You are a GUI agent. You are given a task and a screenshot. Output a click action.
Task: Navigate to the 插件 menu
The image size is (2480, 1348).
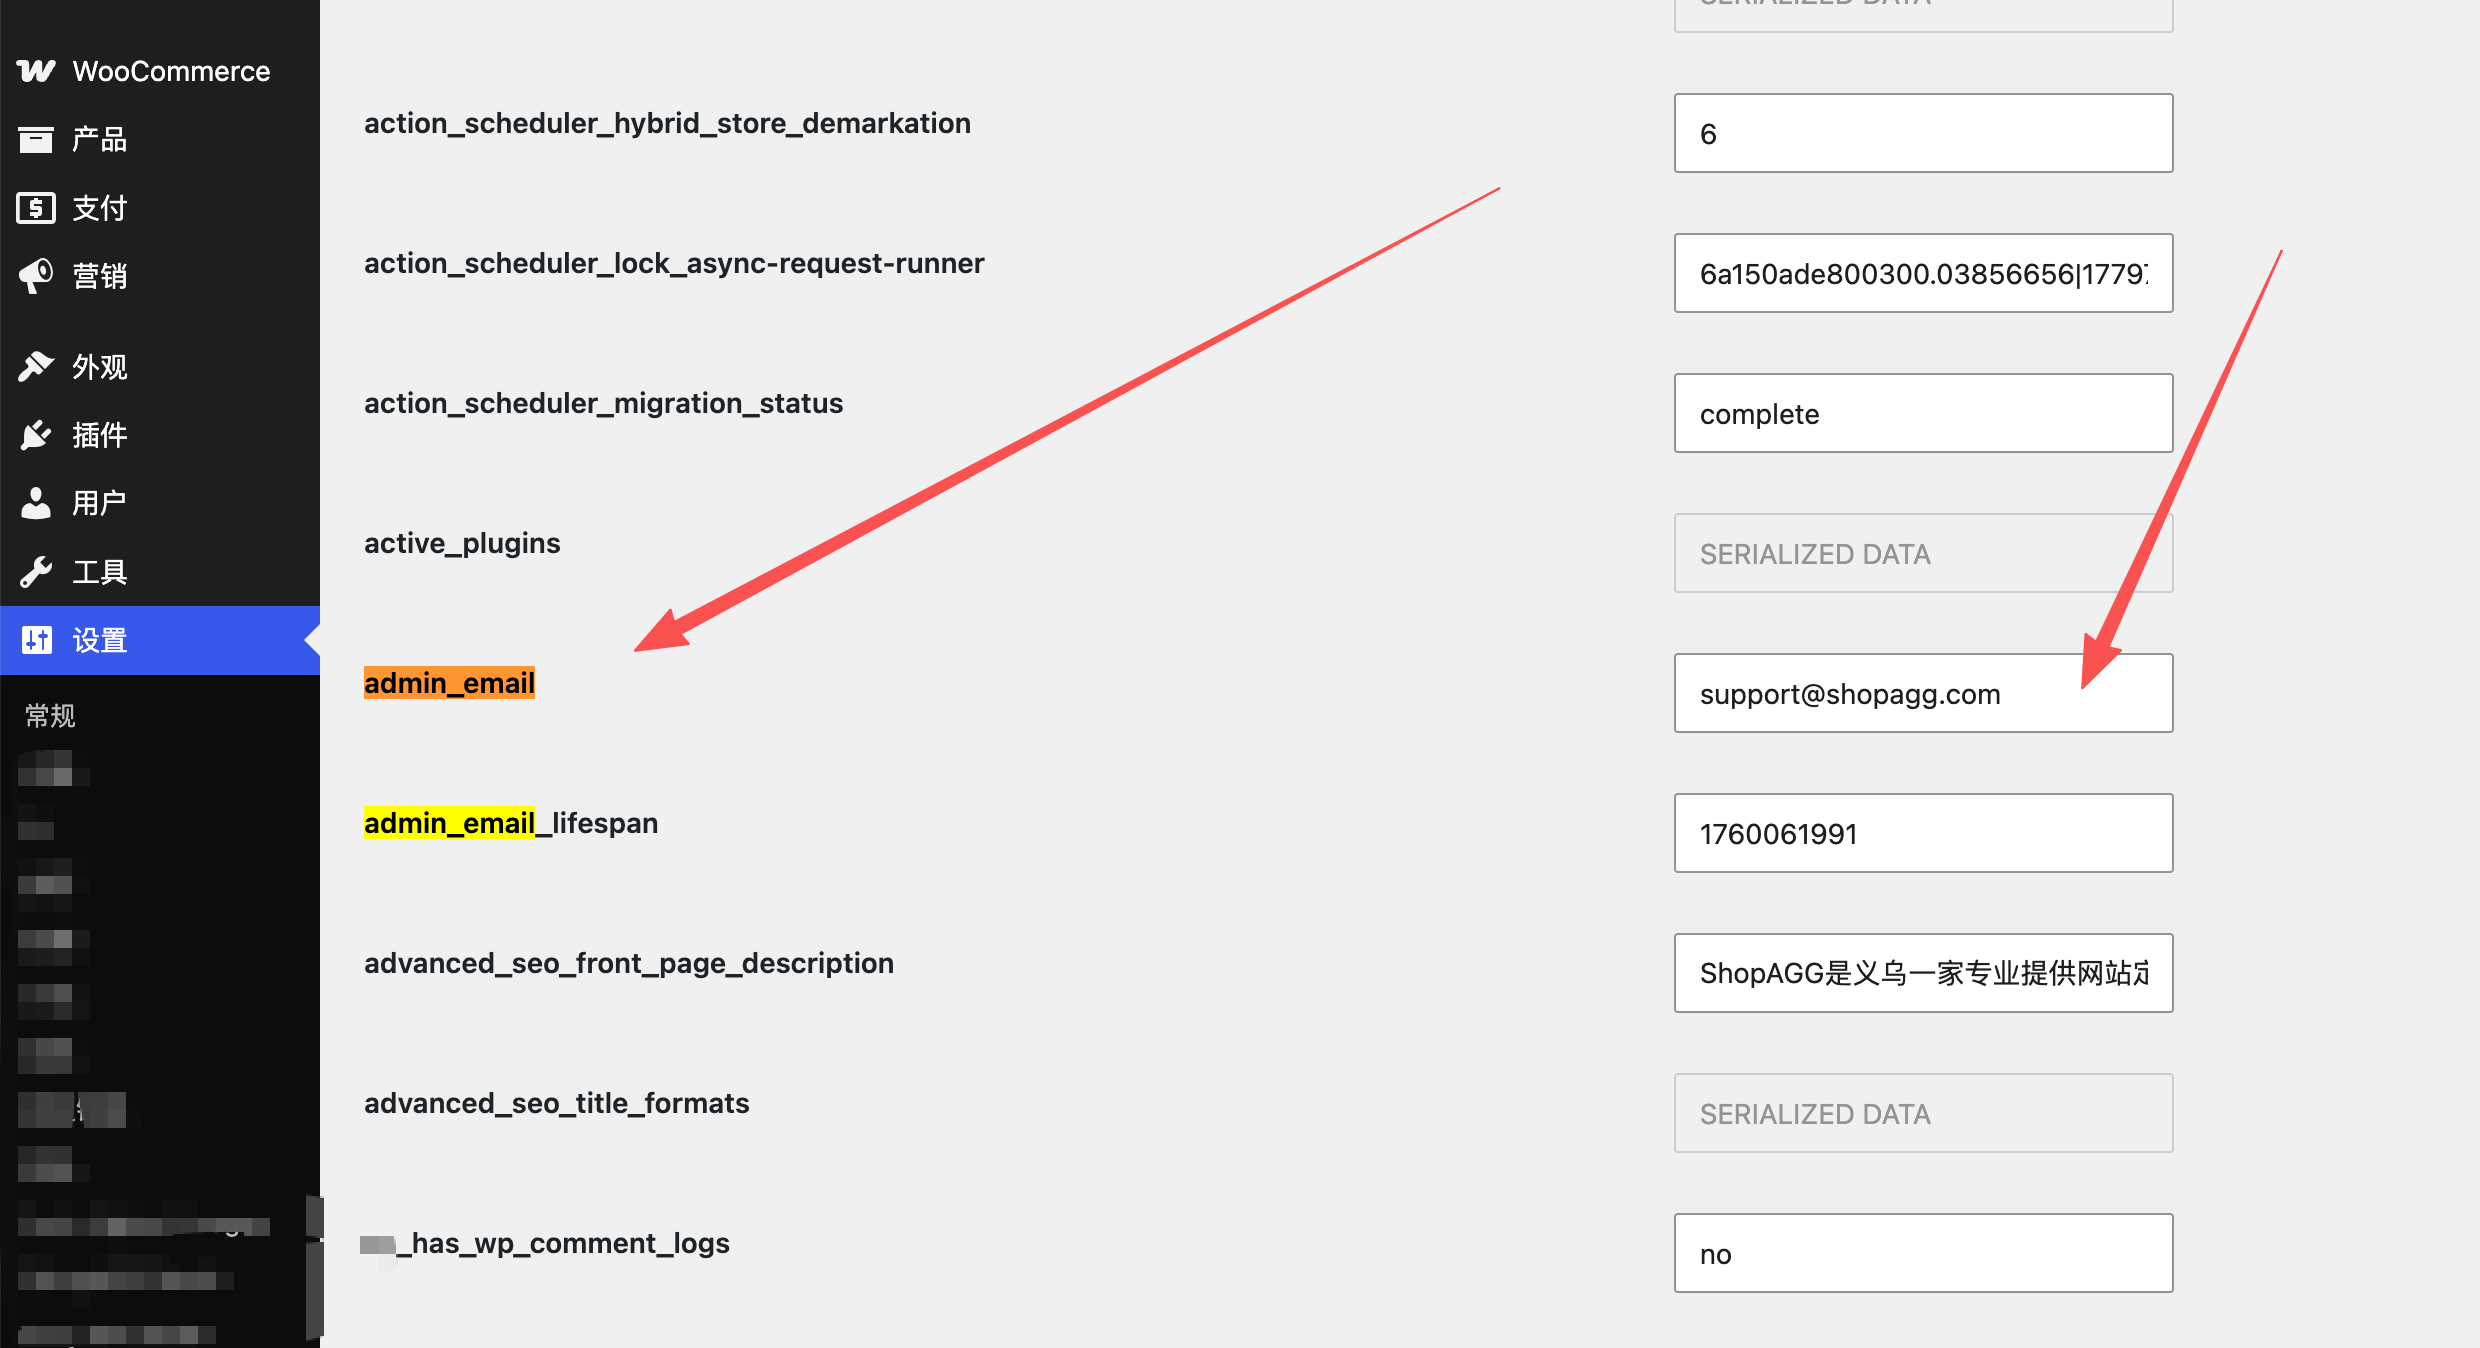point(160,435)
